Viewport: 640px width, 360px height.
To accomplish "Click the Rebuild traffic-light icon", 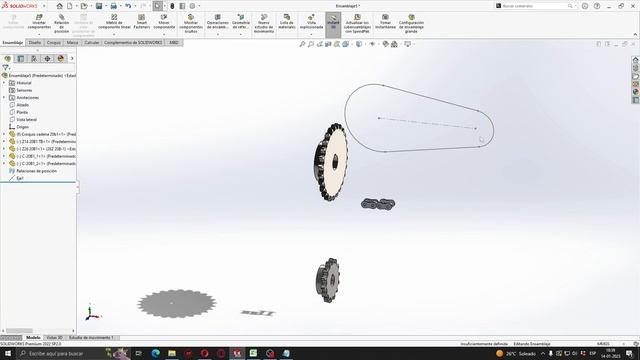I will (x=172, y=6).
